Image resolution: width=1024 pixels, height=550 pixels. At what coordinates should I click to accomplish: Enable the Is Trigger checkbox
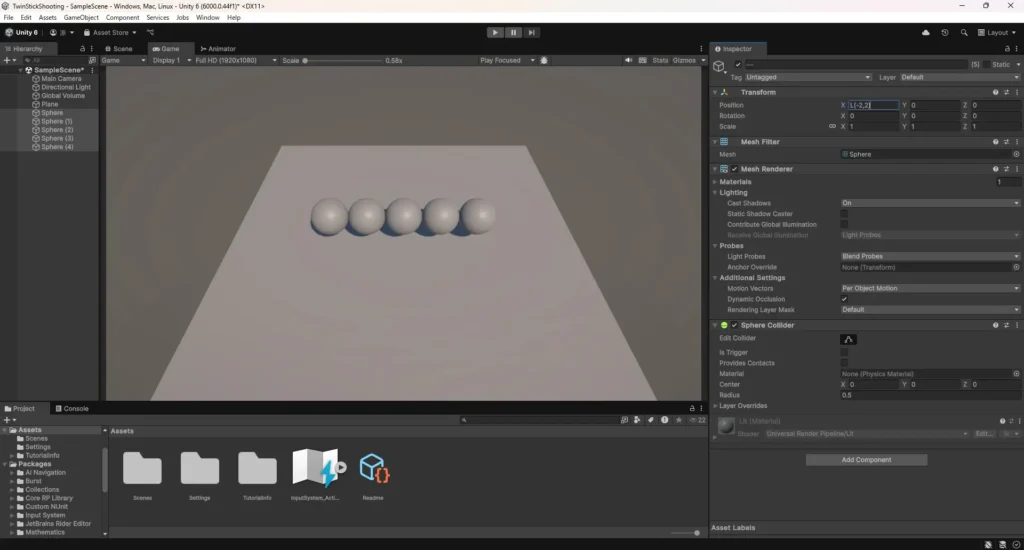(x=844, y=352)
